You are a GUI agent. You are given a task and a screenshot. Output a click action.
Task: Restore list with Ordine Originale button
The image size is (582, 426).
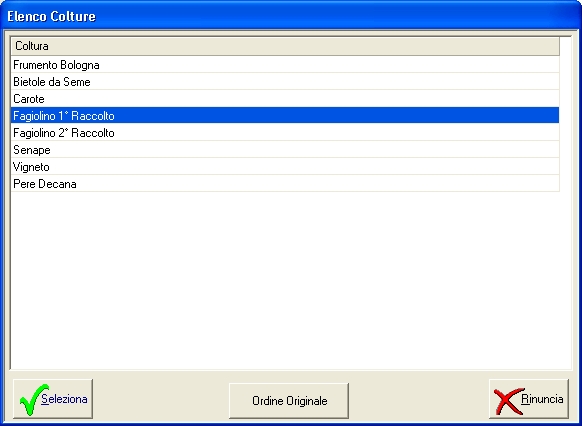point(289,401)
